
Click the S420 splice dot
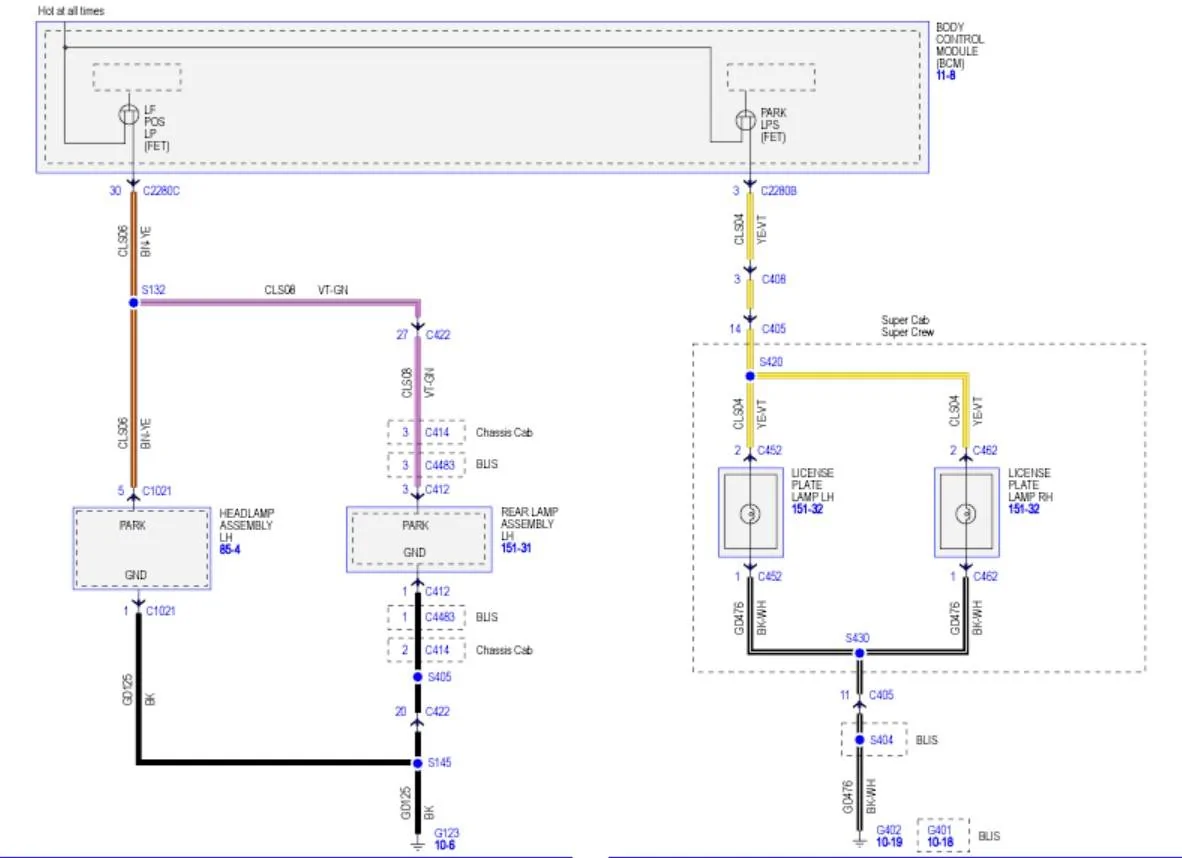point(750,375)
